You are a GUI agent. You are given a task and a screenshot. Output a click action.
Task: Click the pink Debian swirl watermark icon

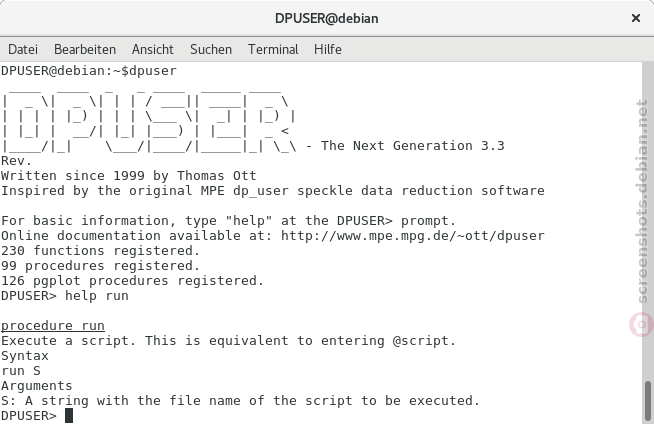(x=641, y=324)
